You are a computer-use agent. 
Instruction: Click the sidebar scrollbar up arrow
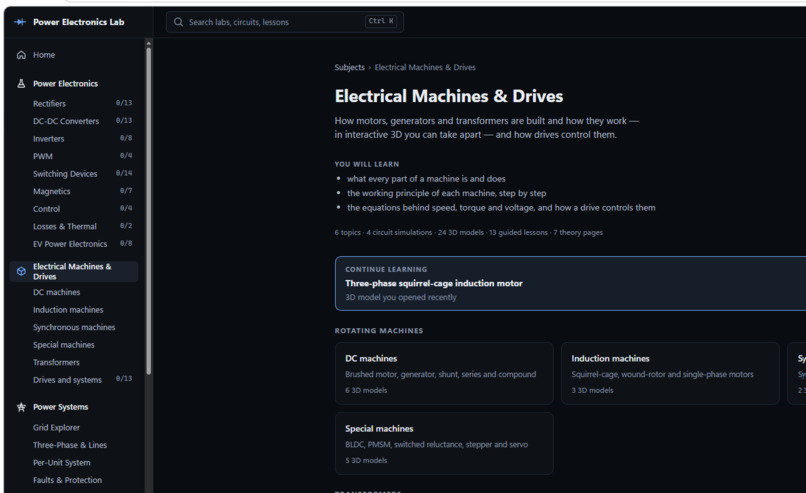(149, 43)
